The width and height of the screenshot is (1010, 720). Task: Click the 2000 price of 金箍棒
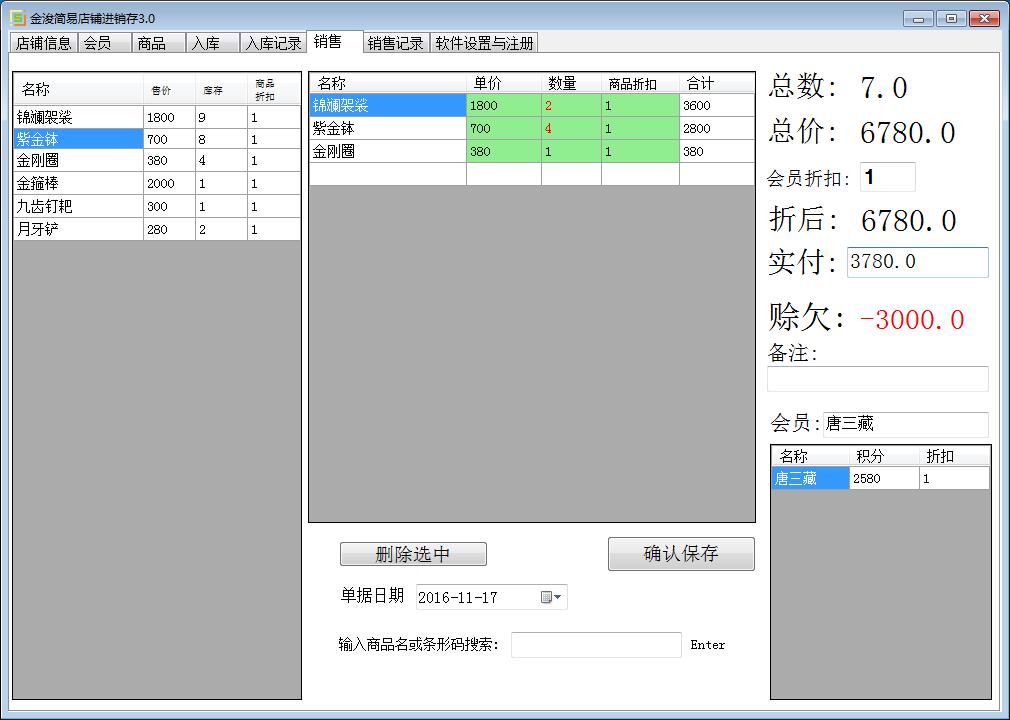(169, 184)
